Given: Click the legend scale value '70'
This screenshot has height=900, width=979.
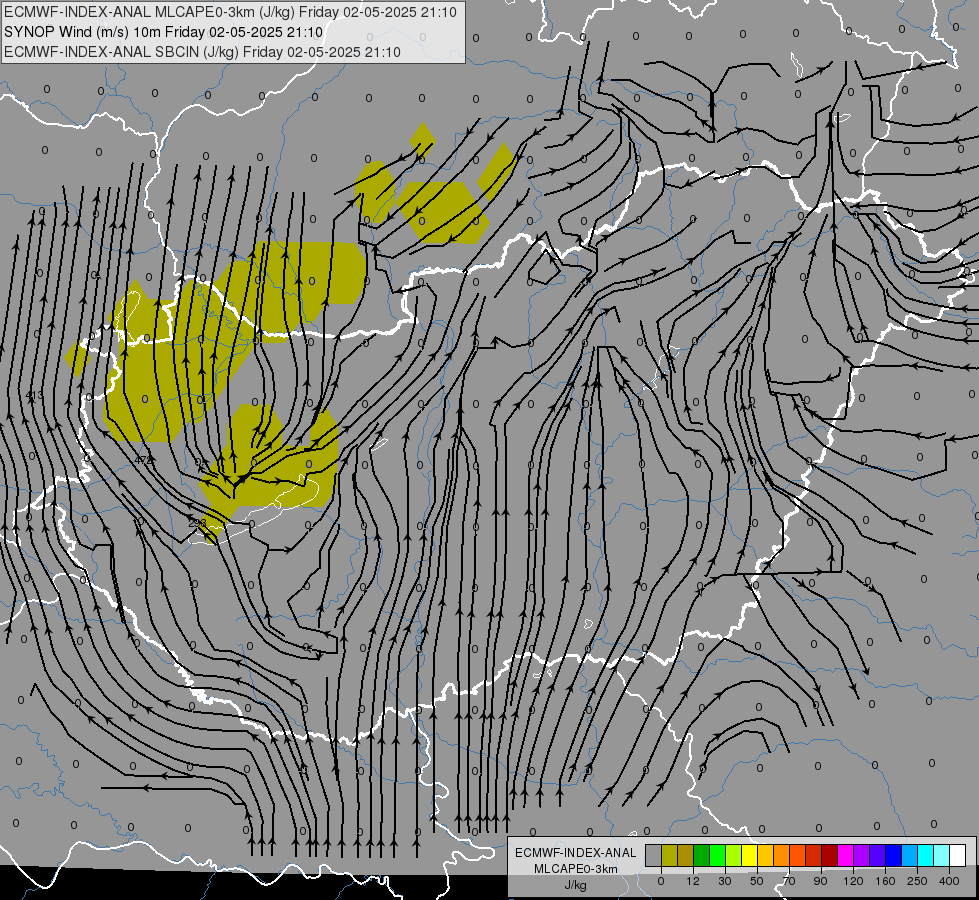Looking at the screenshot, I should (x=789, y=881).
